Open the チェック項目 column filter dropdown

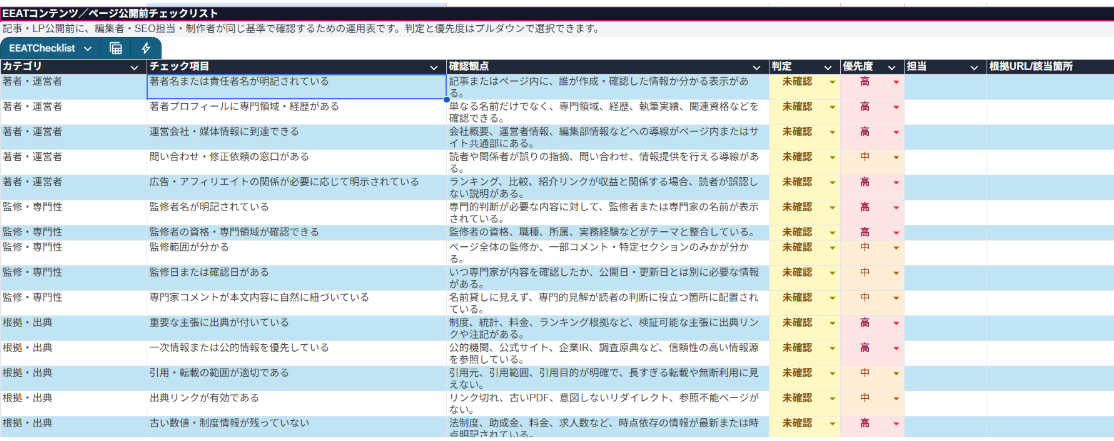pyautogui.click(x=435, y=67)
